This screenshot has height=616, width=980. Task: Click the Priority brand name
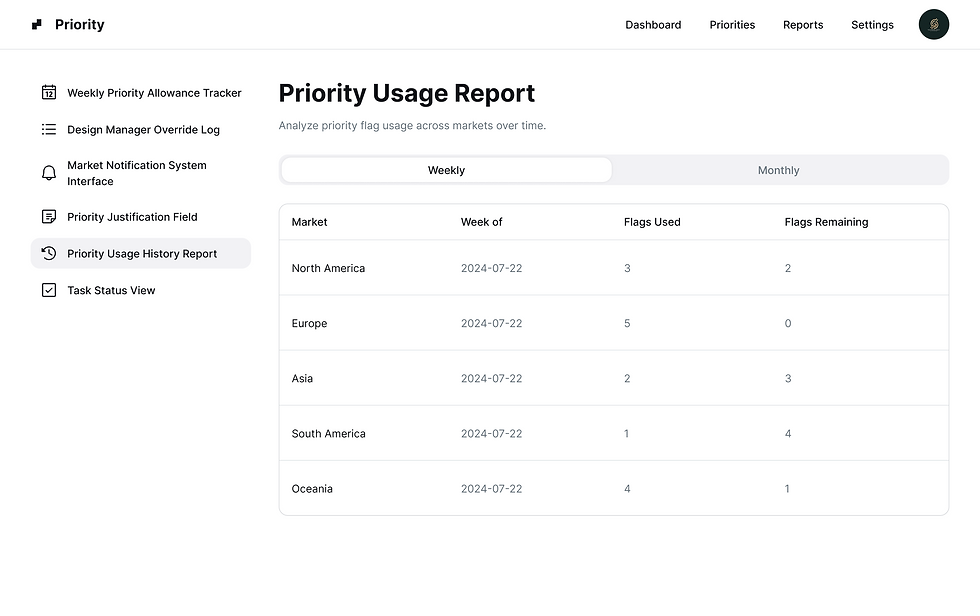click(x=80, y=25)
